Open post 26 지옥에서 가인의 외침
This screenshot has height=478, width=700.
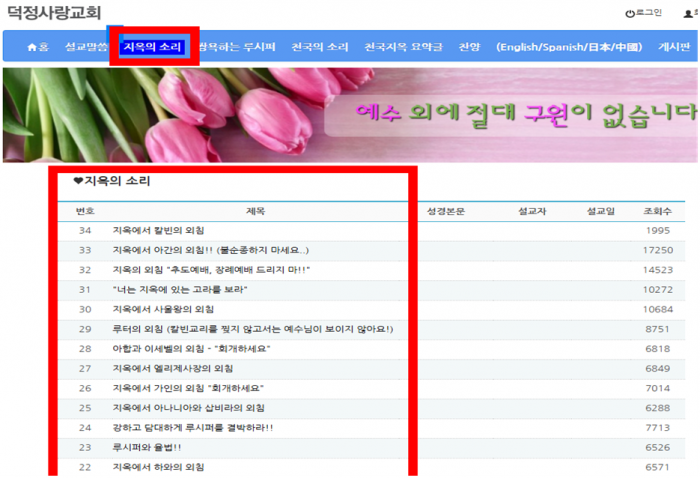(x=188, y=388)
